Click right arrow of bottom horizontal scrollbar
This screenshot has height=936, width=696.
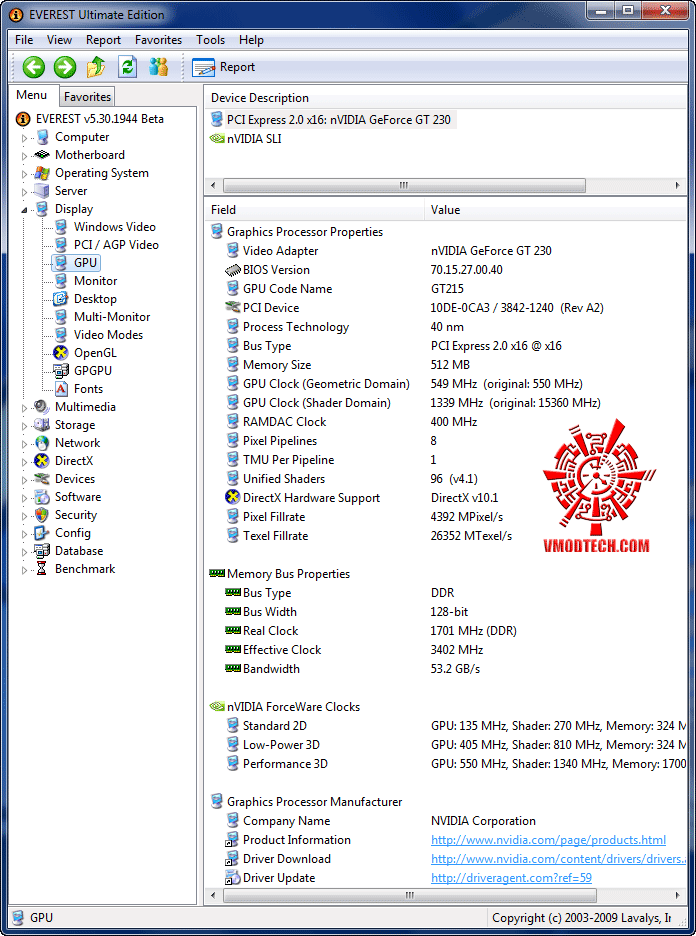pyautogui.click(x=677, y=895)
